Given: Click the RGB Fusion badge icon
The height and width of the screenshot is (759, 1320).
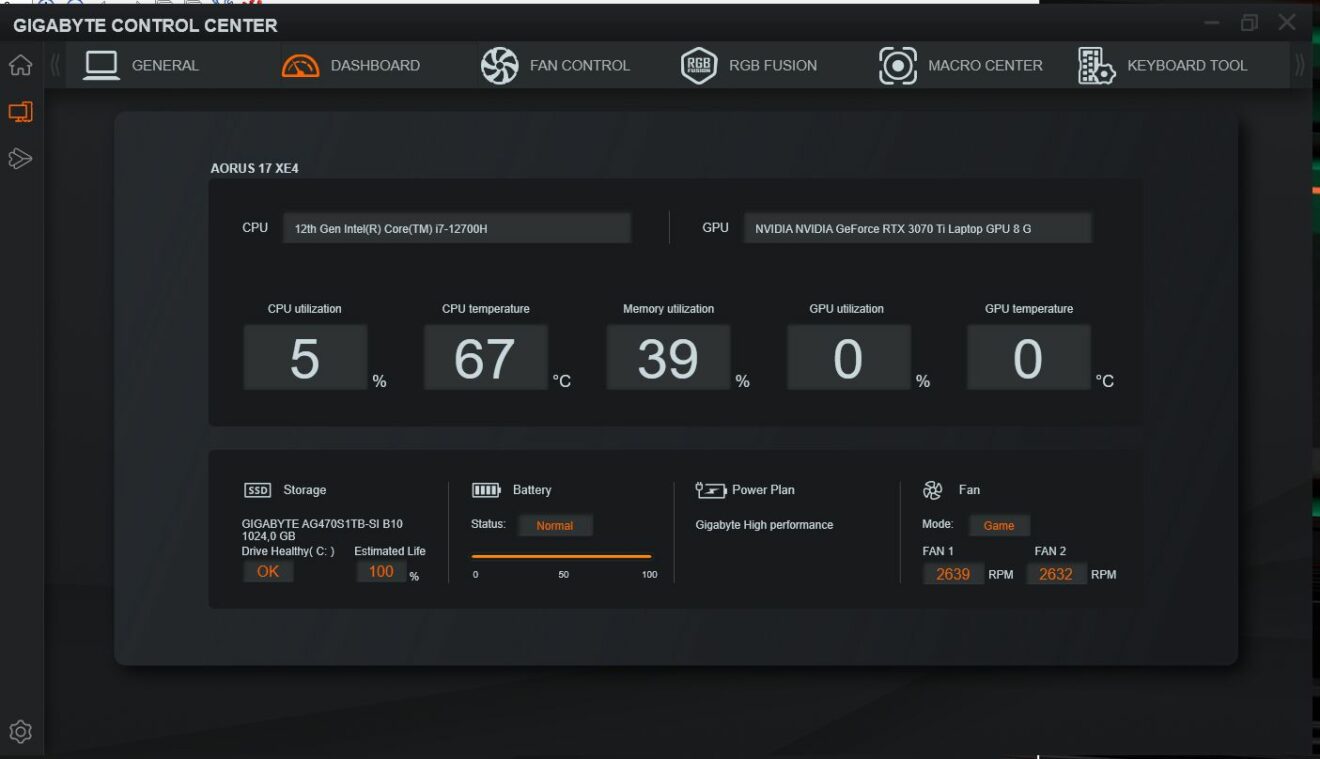Looking at the screenshot, I should [x=698, y=64].
